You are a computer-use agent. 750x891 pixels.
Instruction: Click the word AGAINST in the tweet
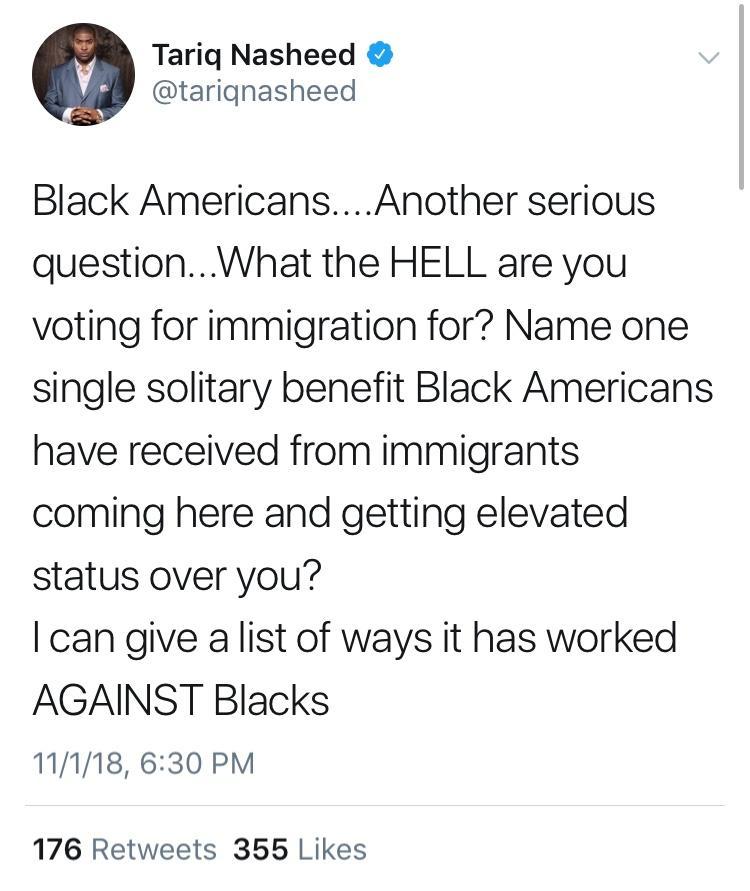pyautogui.click(x=118, y=700)
